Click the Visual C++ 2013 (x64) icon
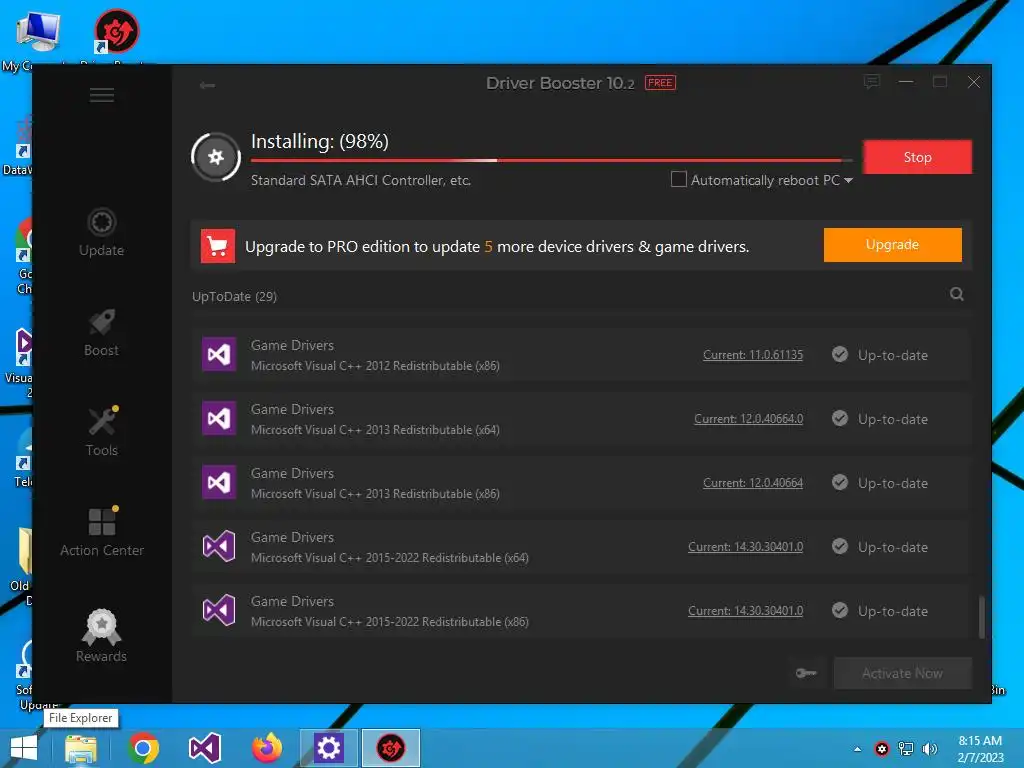Viewport: 1024px width, 768px height. click(x=219, y=418)
